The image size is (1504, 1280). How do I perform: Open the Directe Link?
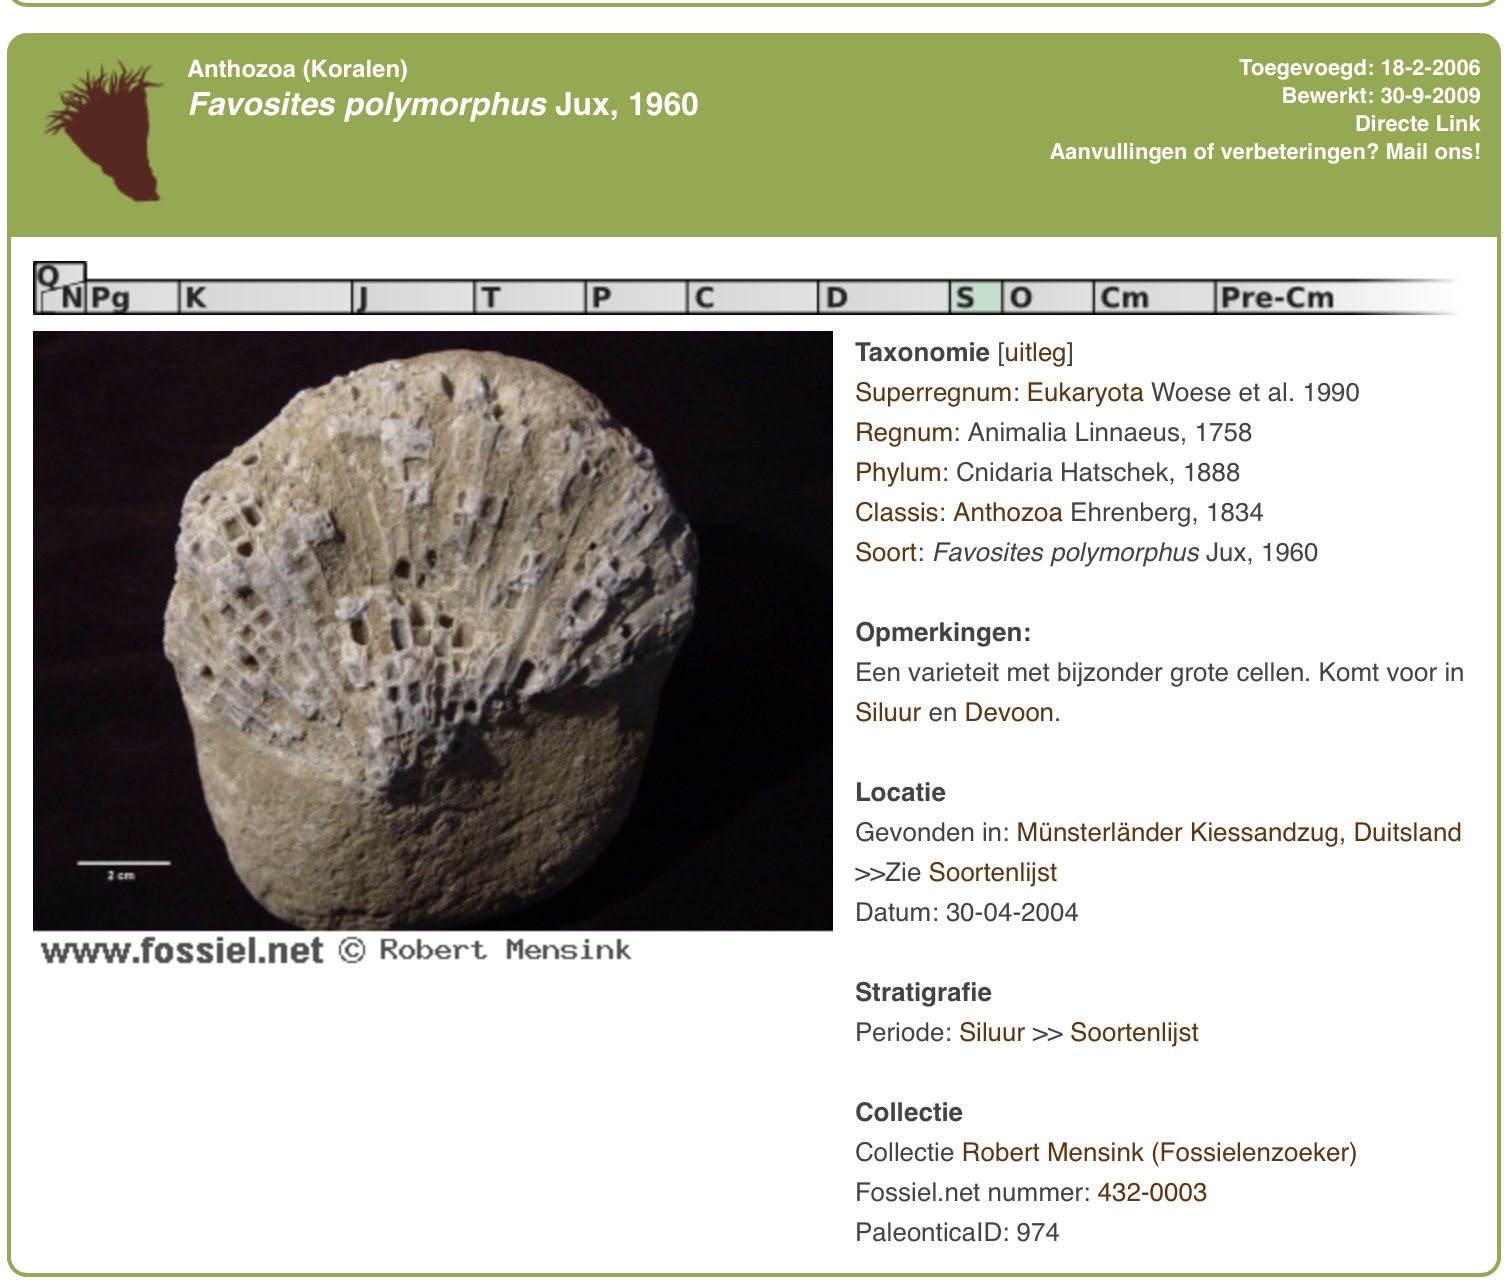pos(1416,124)
